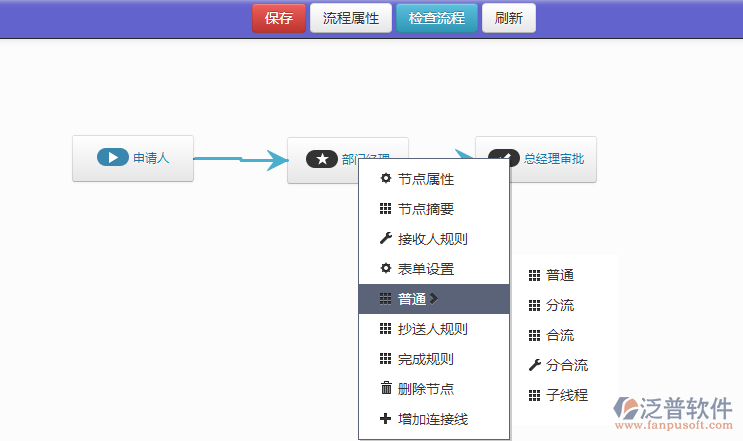Click the wrench icon beside 接收人规则
Viewport: 743px width, 441px height.
click(386, 238)
